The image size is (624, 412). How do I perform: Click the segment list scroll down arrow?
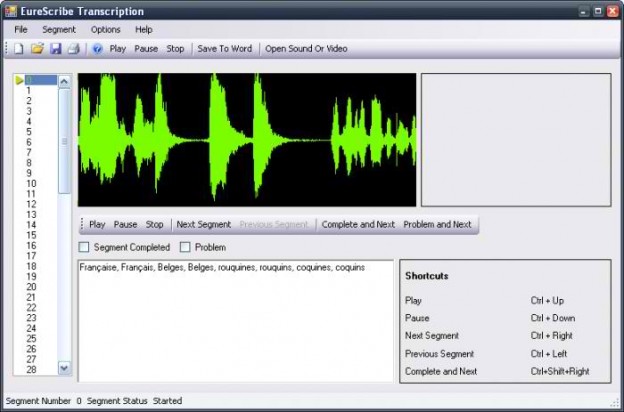click(64, 368)
